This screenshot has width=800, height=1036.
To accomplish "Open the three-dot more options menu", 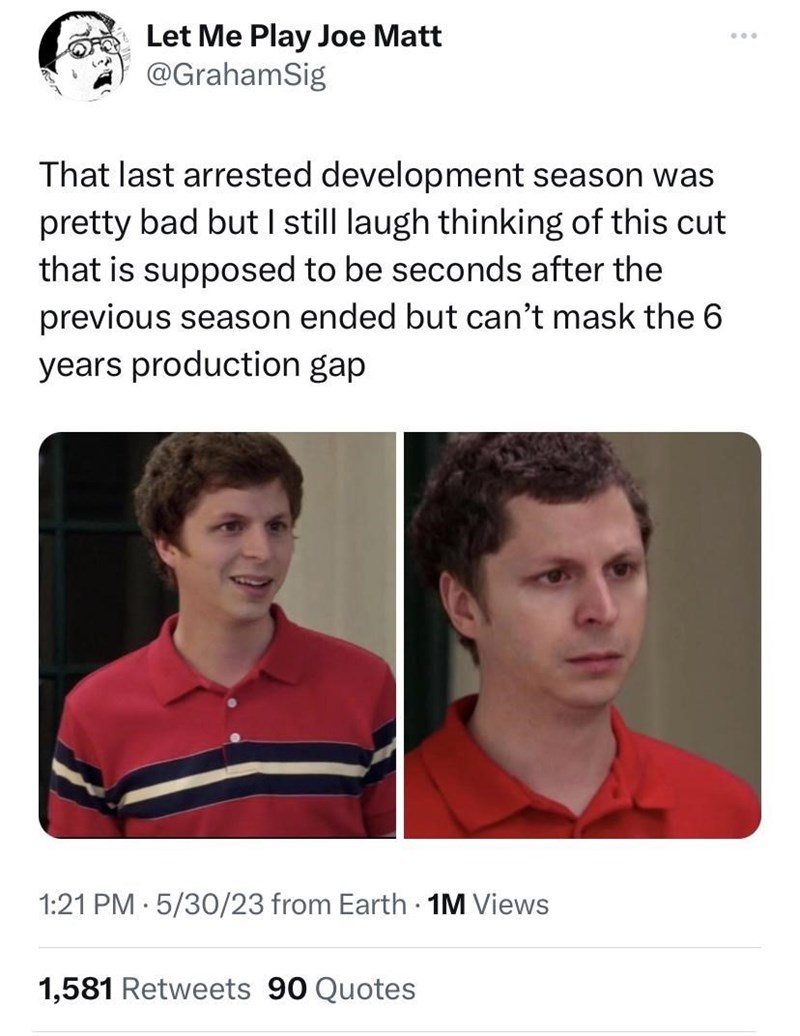I will (744, 36).
